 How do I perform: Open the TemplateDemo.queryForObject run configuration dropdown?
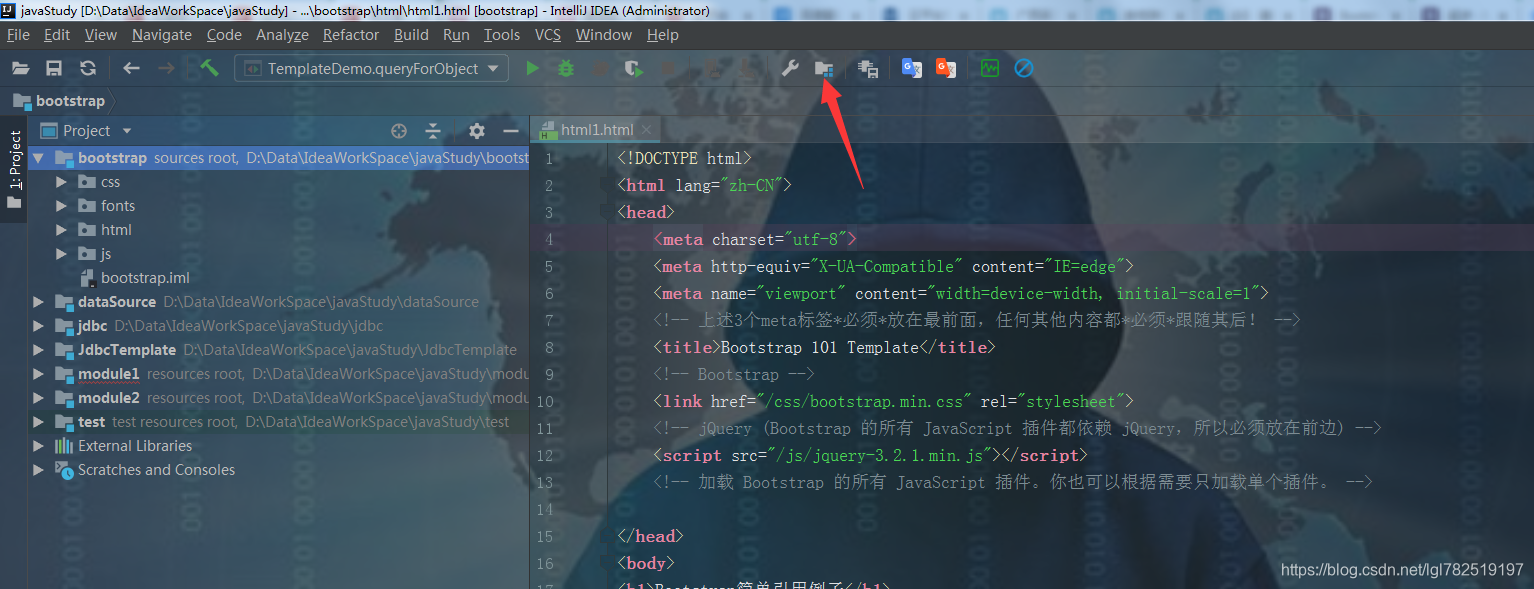[372, 68]
